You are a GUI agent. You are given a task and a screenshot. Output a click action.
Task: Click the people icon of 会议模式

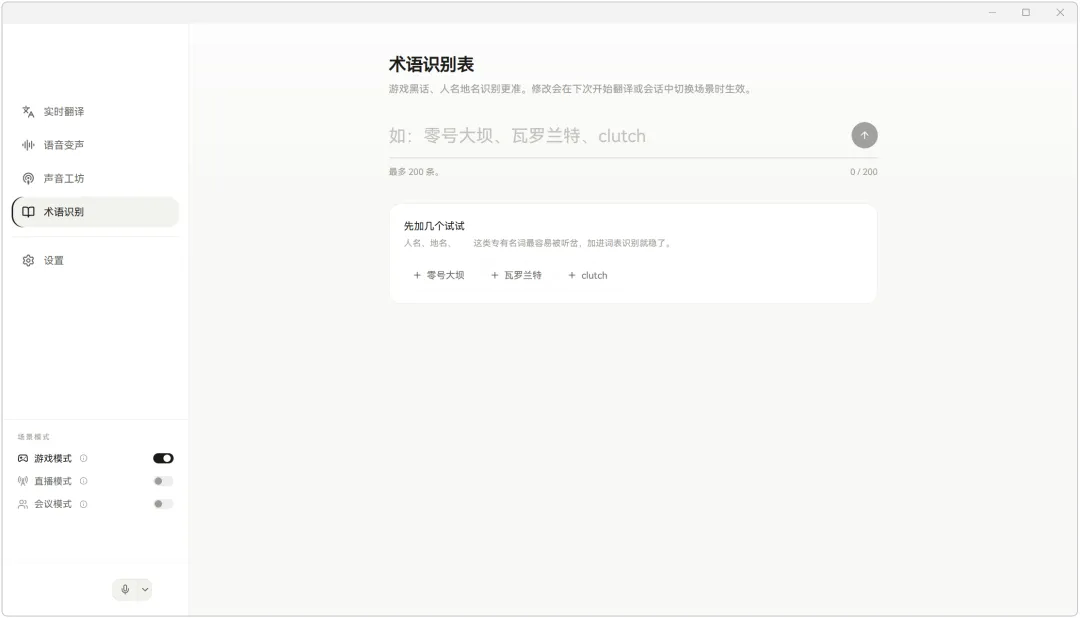click(x=23, y=504)
